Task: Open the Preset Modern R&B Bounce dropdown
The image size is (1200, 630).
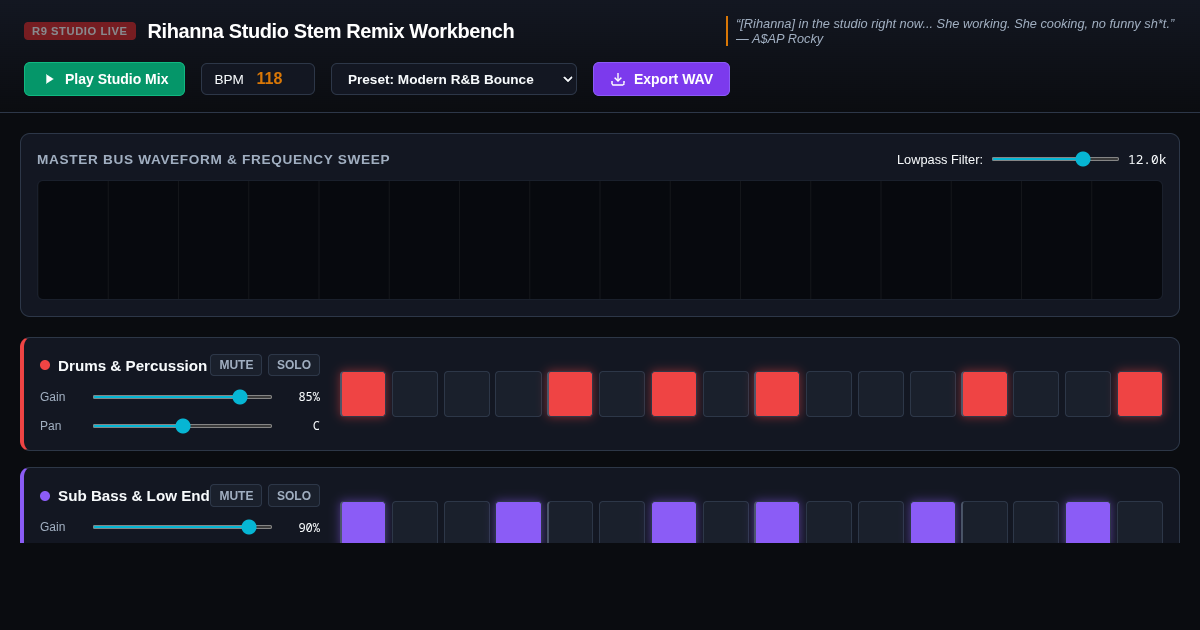Action: [454, 79]
